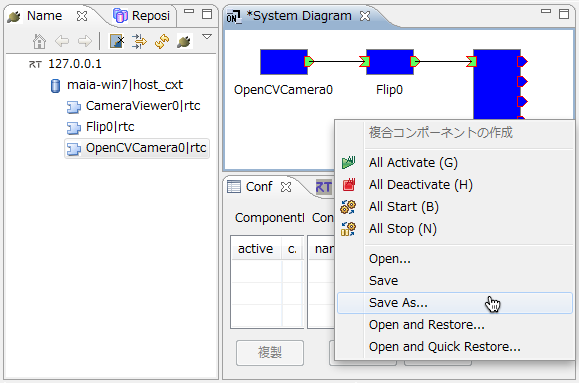579x383 pixels.
Task: Choose All Activate (G) from context menu
Action: click(x=455, y=163)
